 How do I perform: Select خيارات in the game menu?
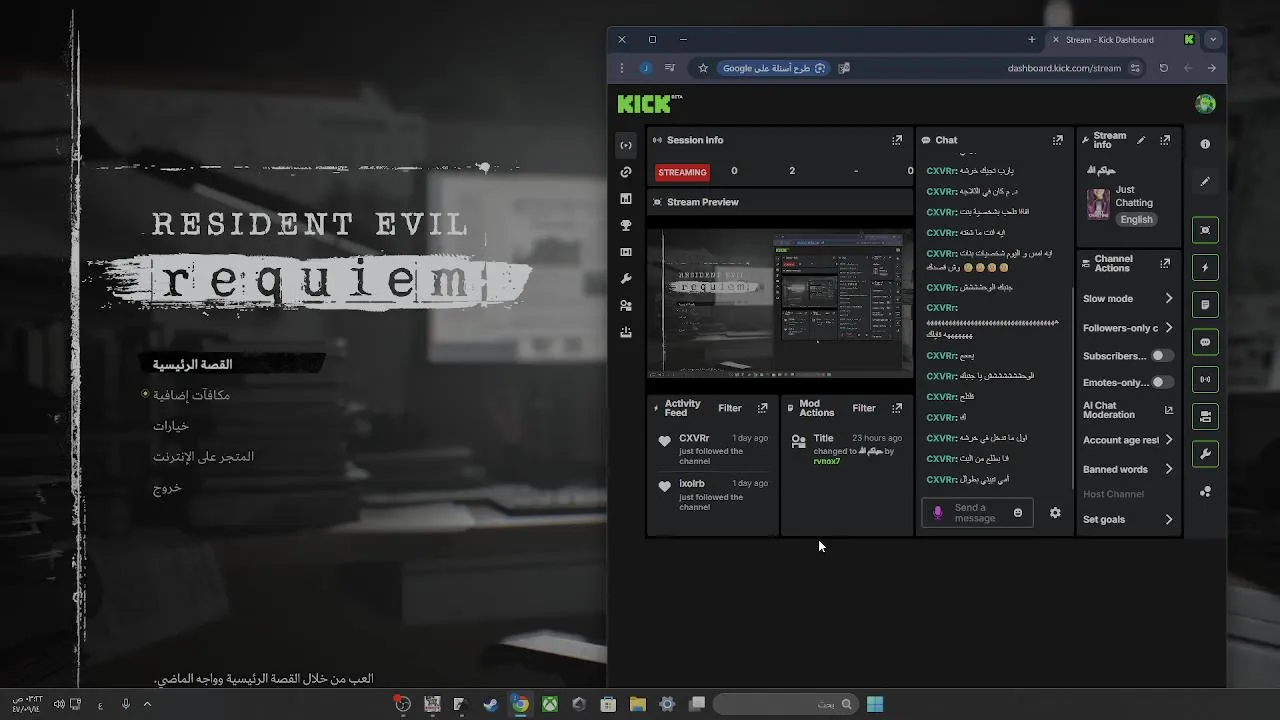click(171, 426)
